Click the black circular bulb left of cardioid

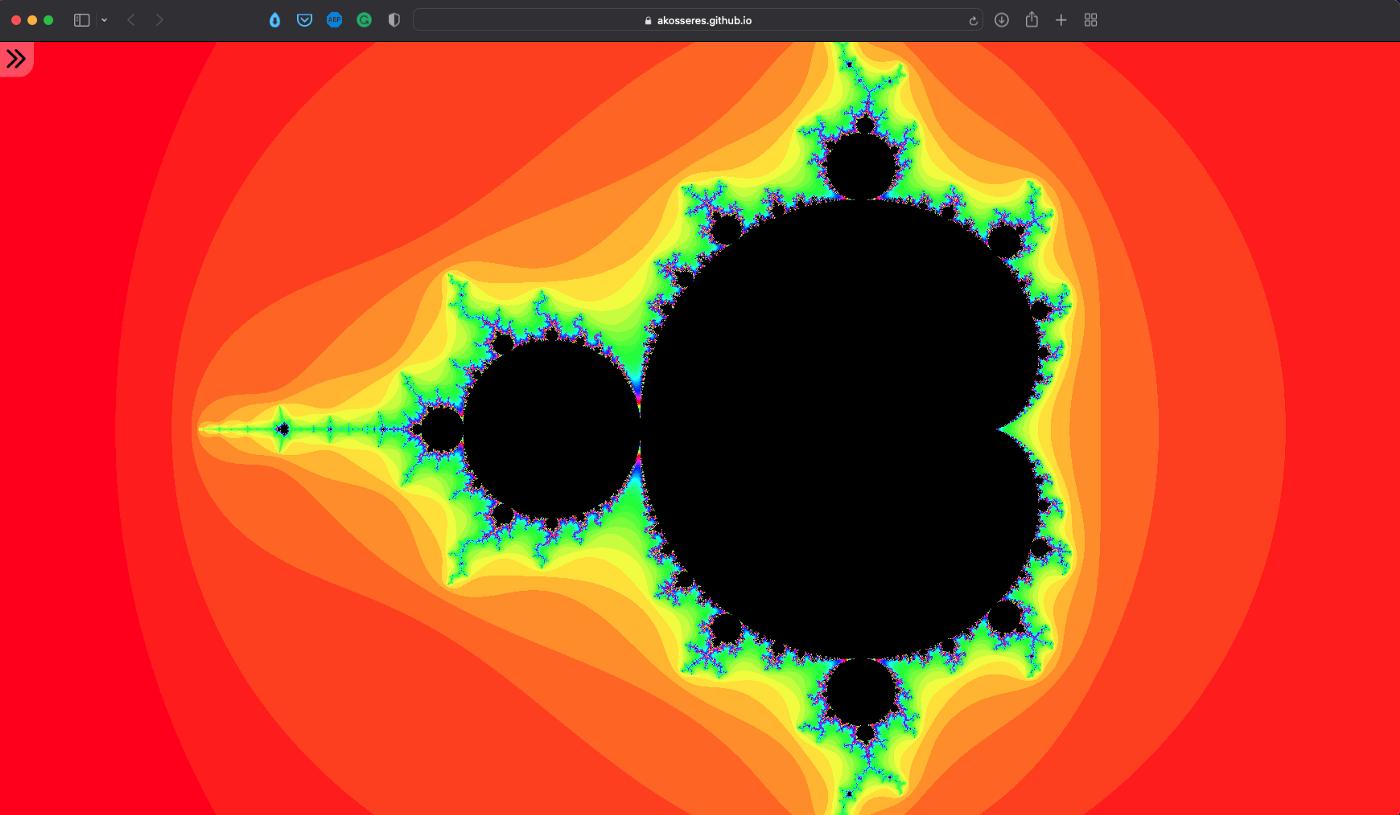[x=550, y=430]
